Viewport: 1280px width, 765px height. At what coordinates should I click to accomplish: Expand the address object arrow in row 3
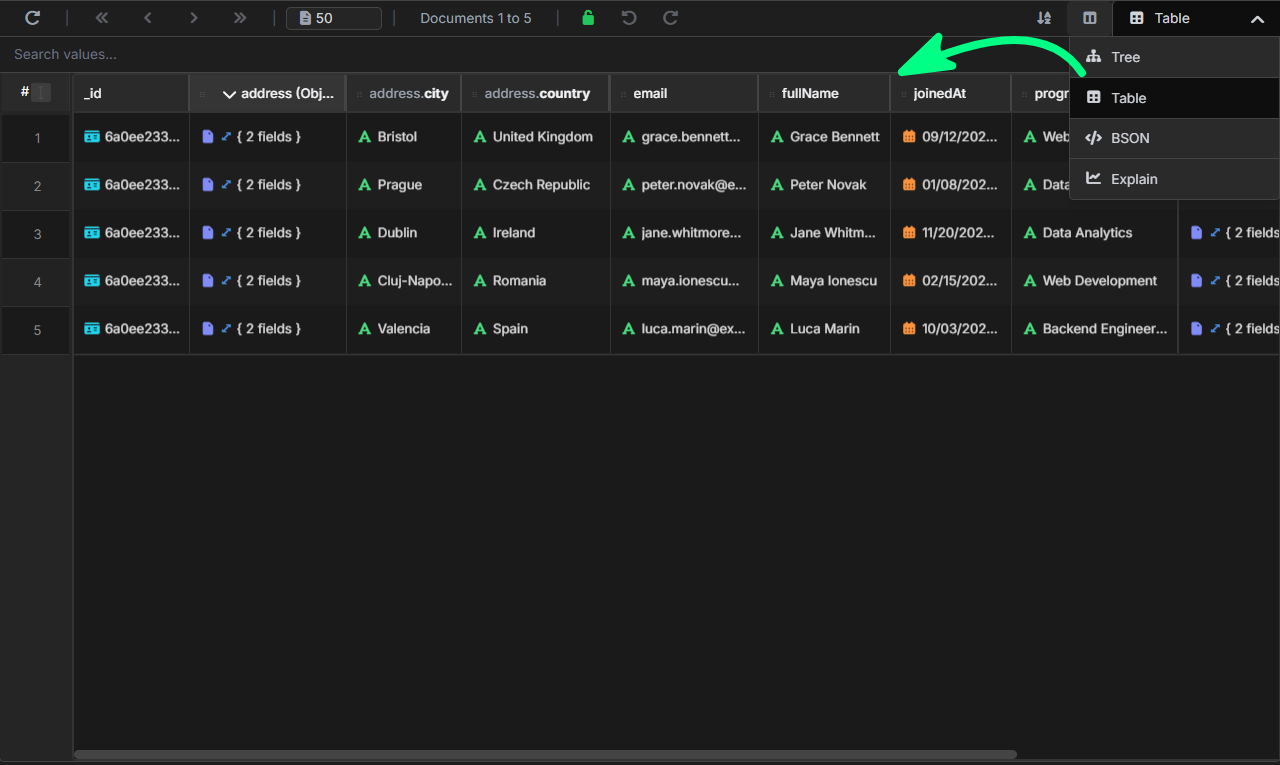[226, 233]
